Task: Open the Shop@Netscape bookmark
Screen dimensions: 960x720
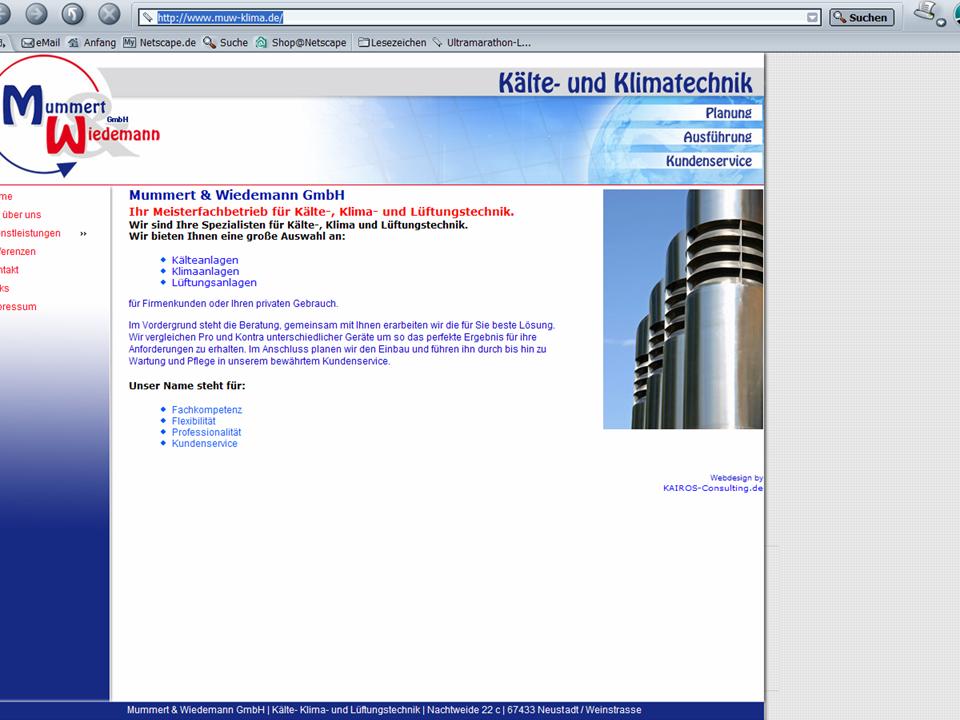Action: pyautogui.click(x=301, y=43)
